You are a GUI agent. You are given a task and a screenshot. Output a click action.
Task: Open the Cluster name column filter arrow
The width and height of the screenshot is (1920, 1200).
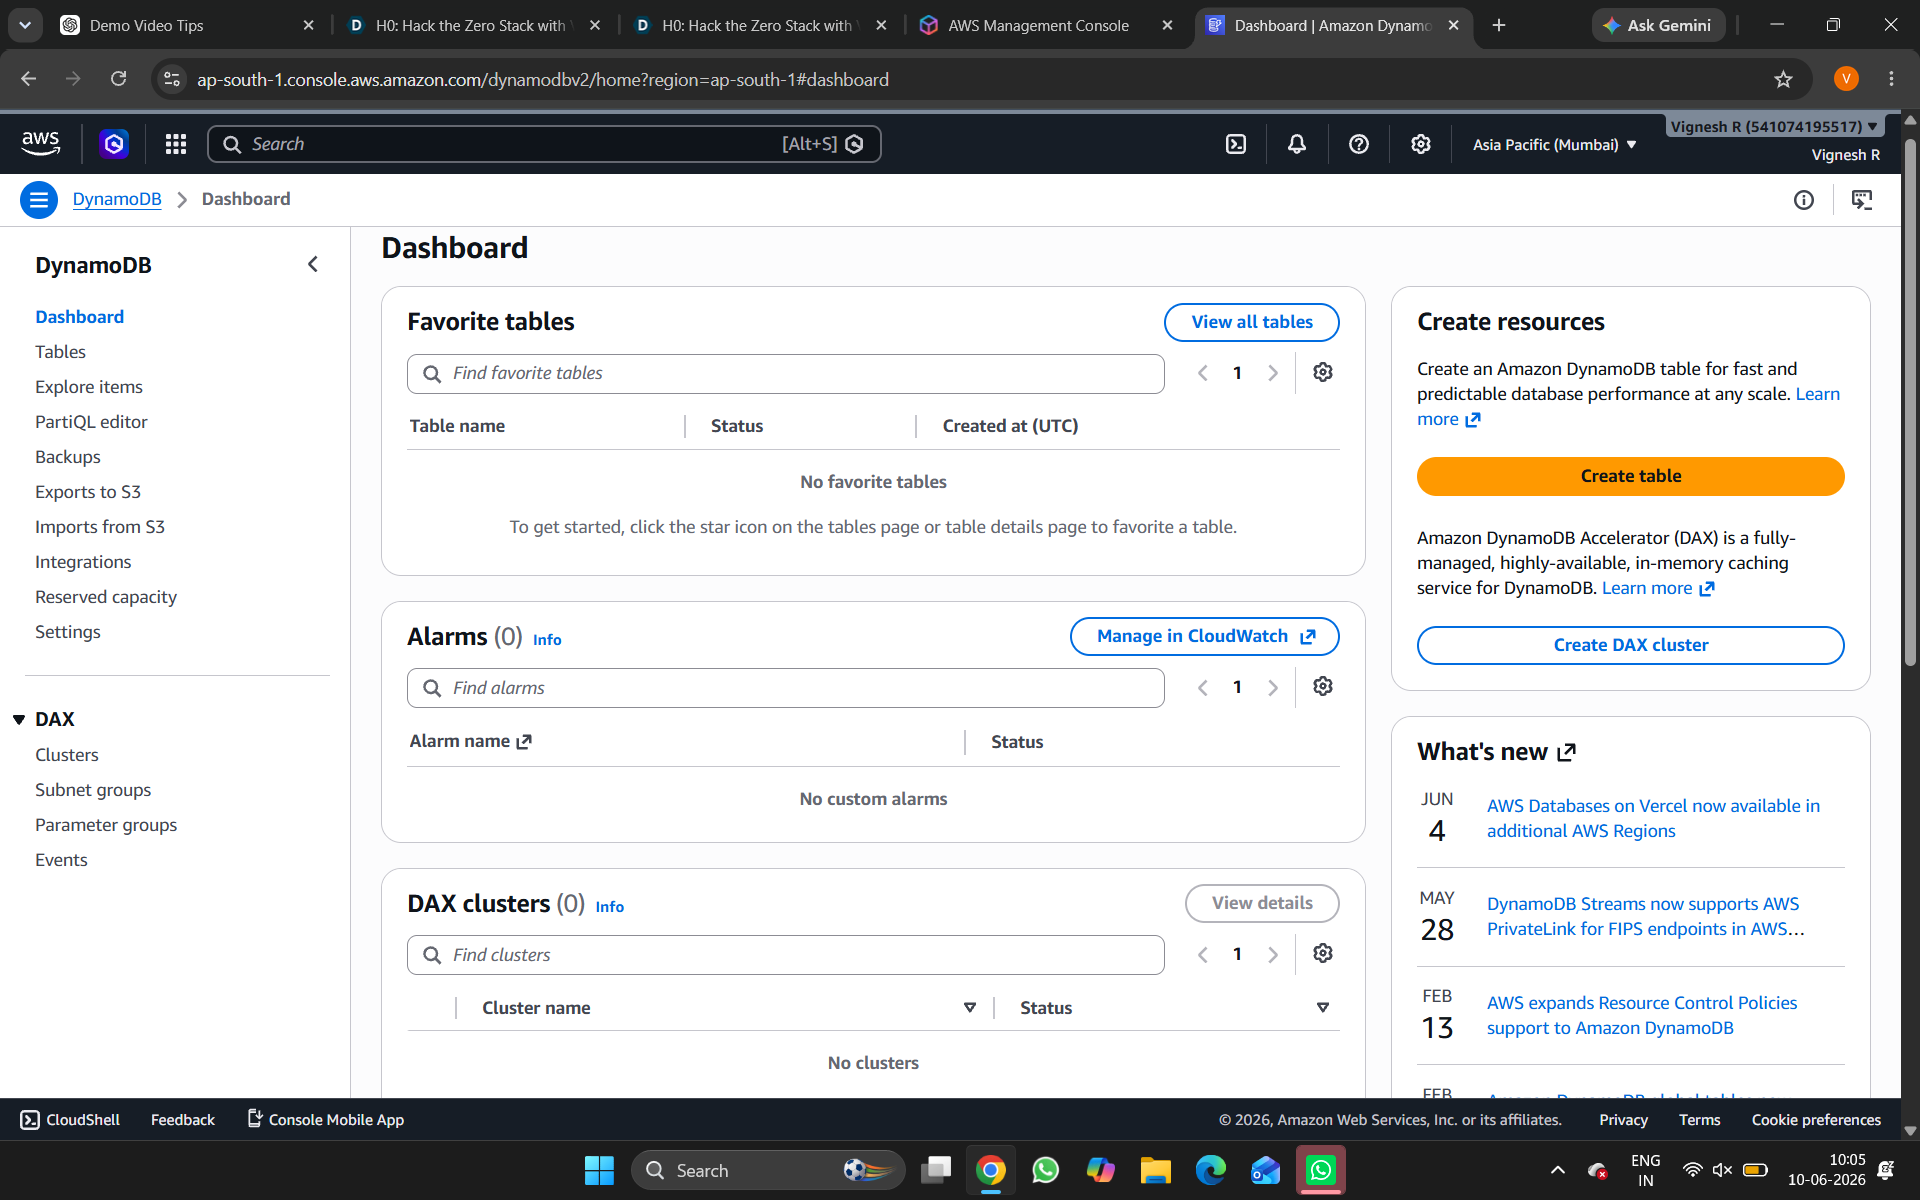[969, 1007]
